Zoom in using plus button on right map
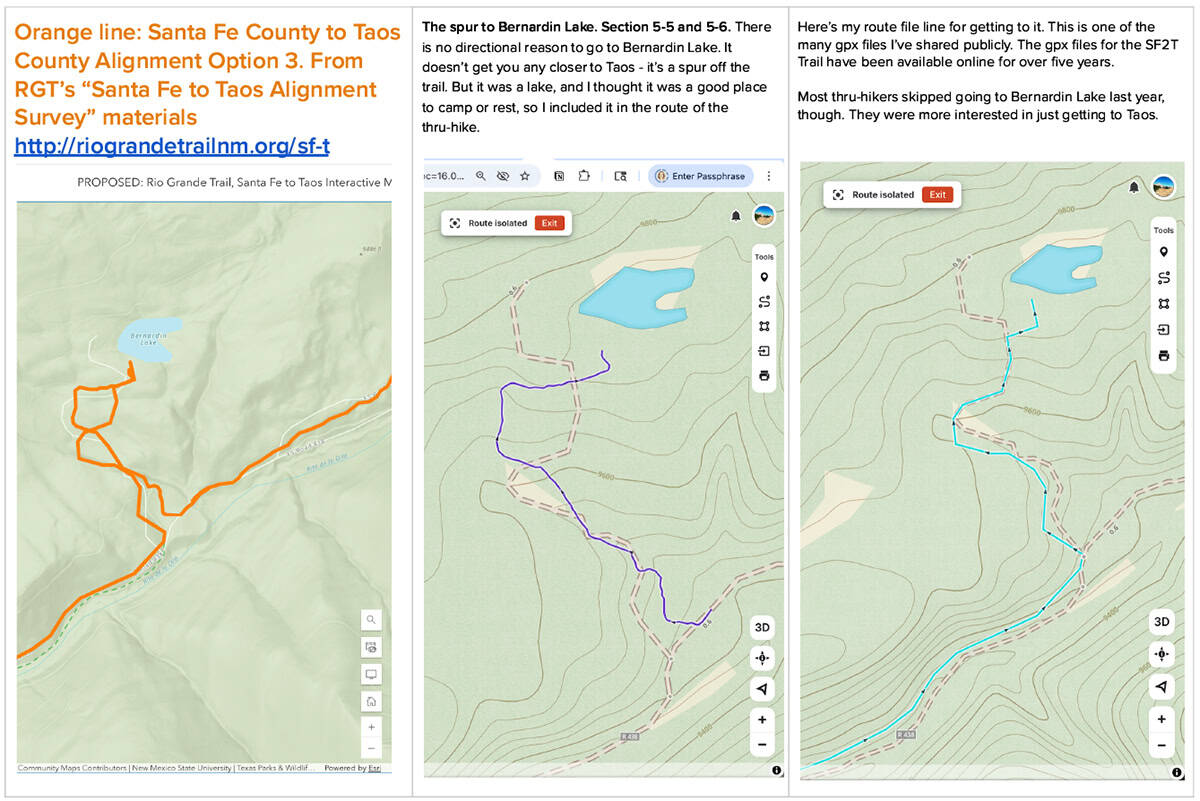1200x801 pixels. (x=1161, y=719)
